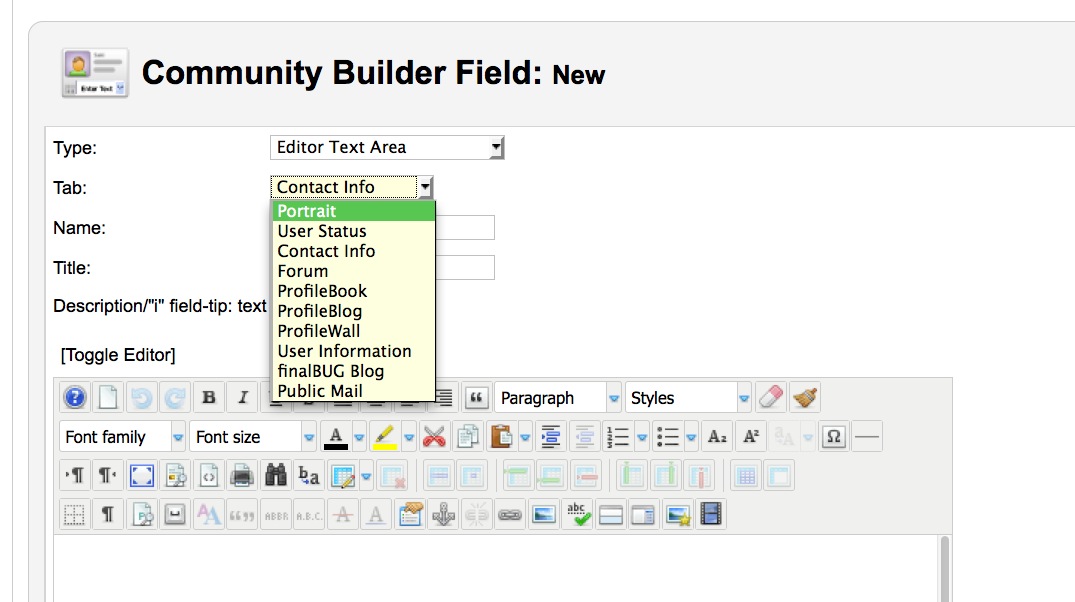1075x602 pixels.
Task: Select User Status in the Tab list
Action: (x=354, y=231)
